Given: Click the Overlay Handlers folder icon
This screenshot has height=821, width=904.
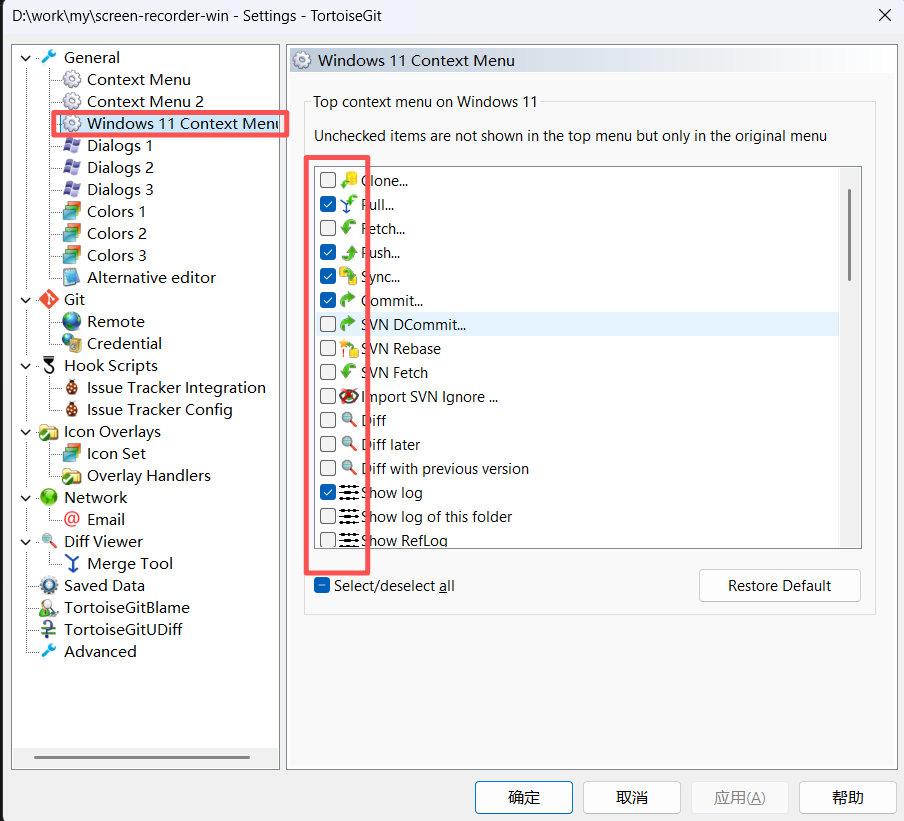Looking at the screenshot, I should pos(71,476).
